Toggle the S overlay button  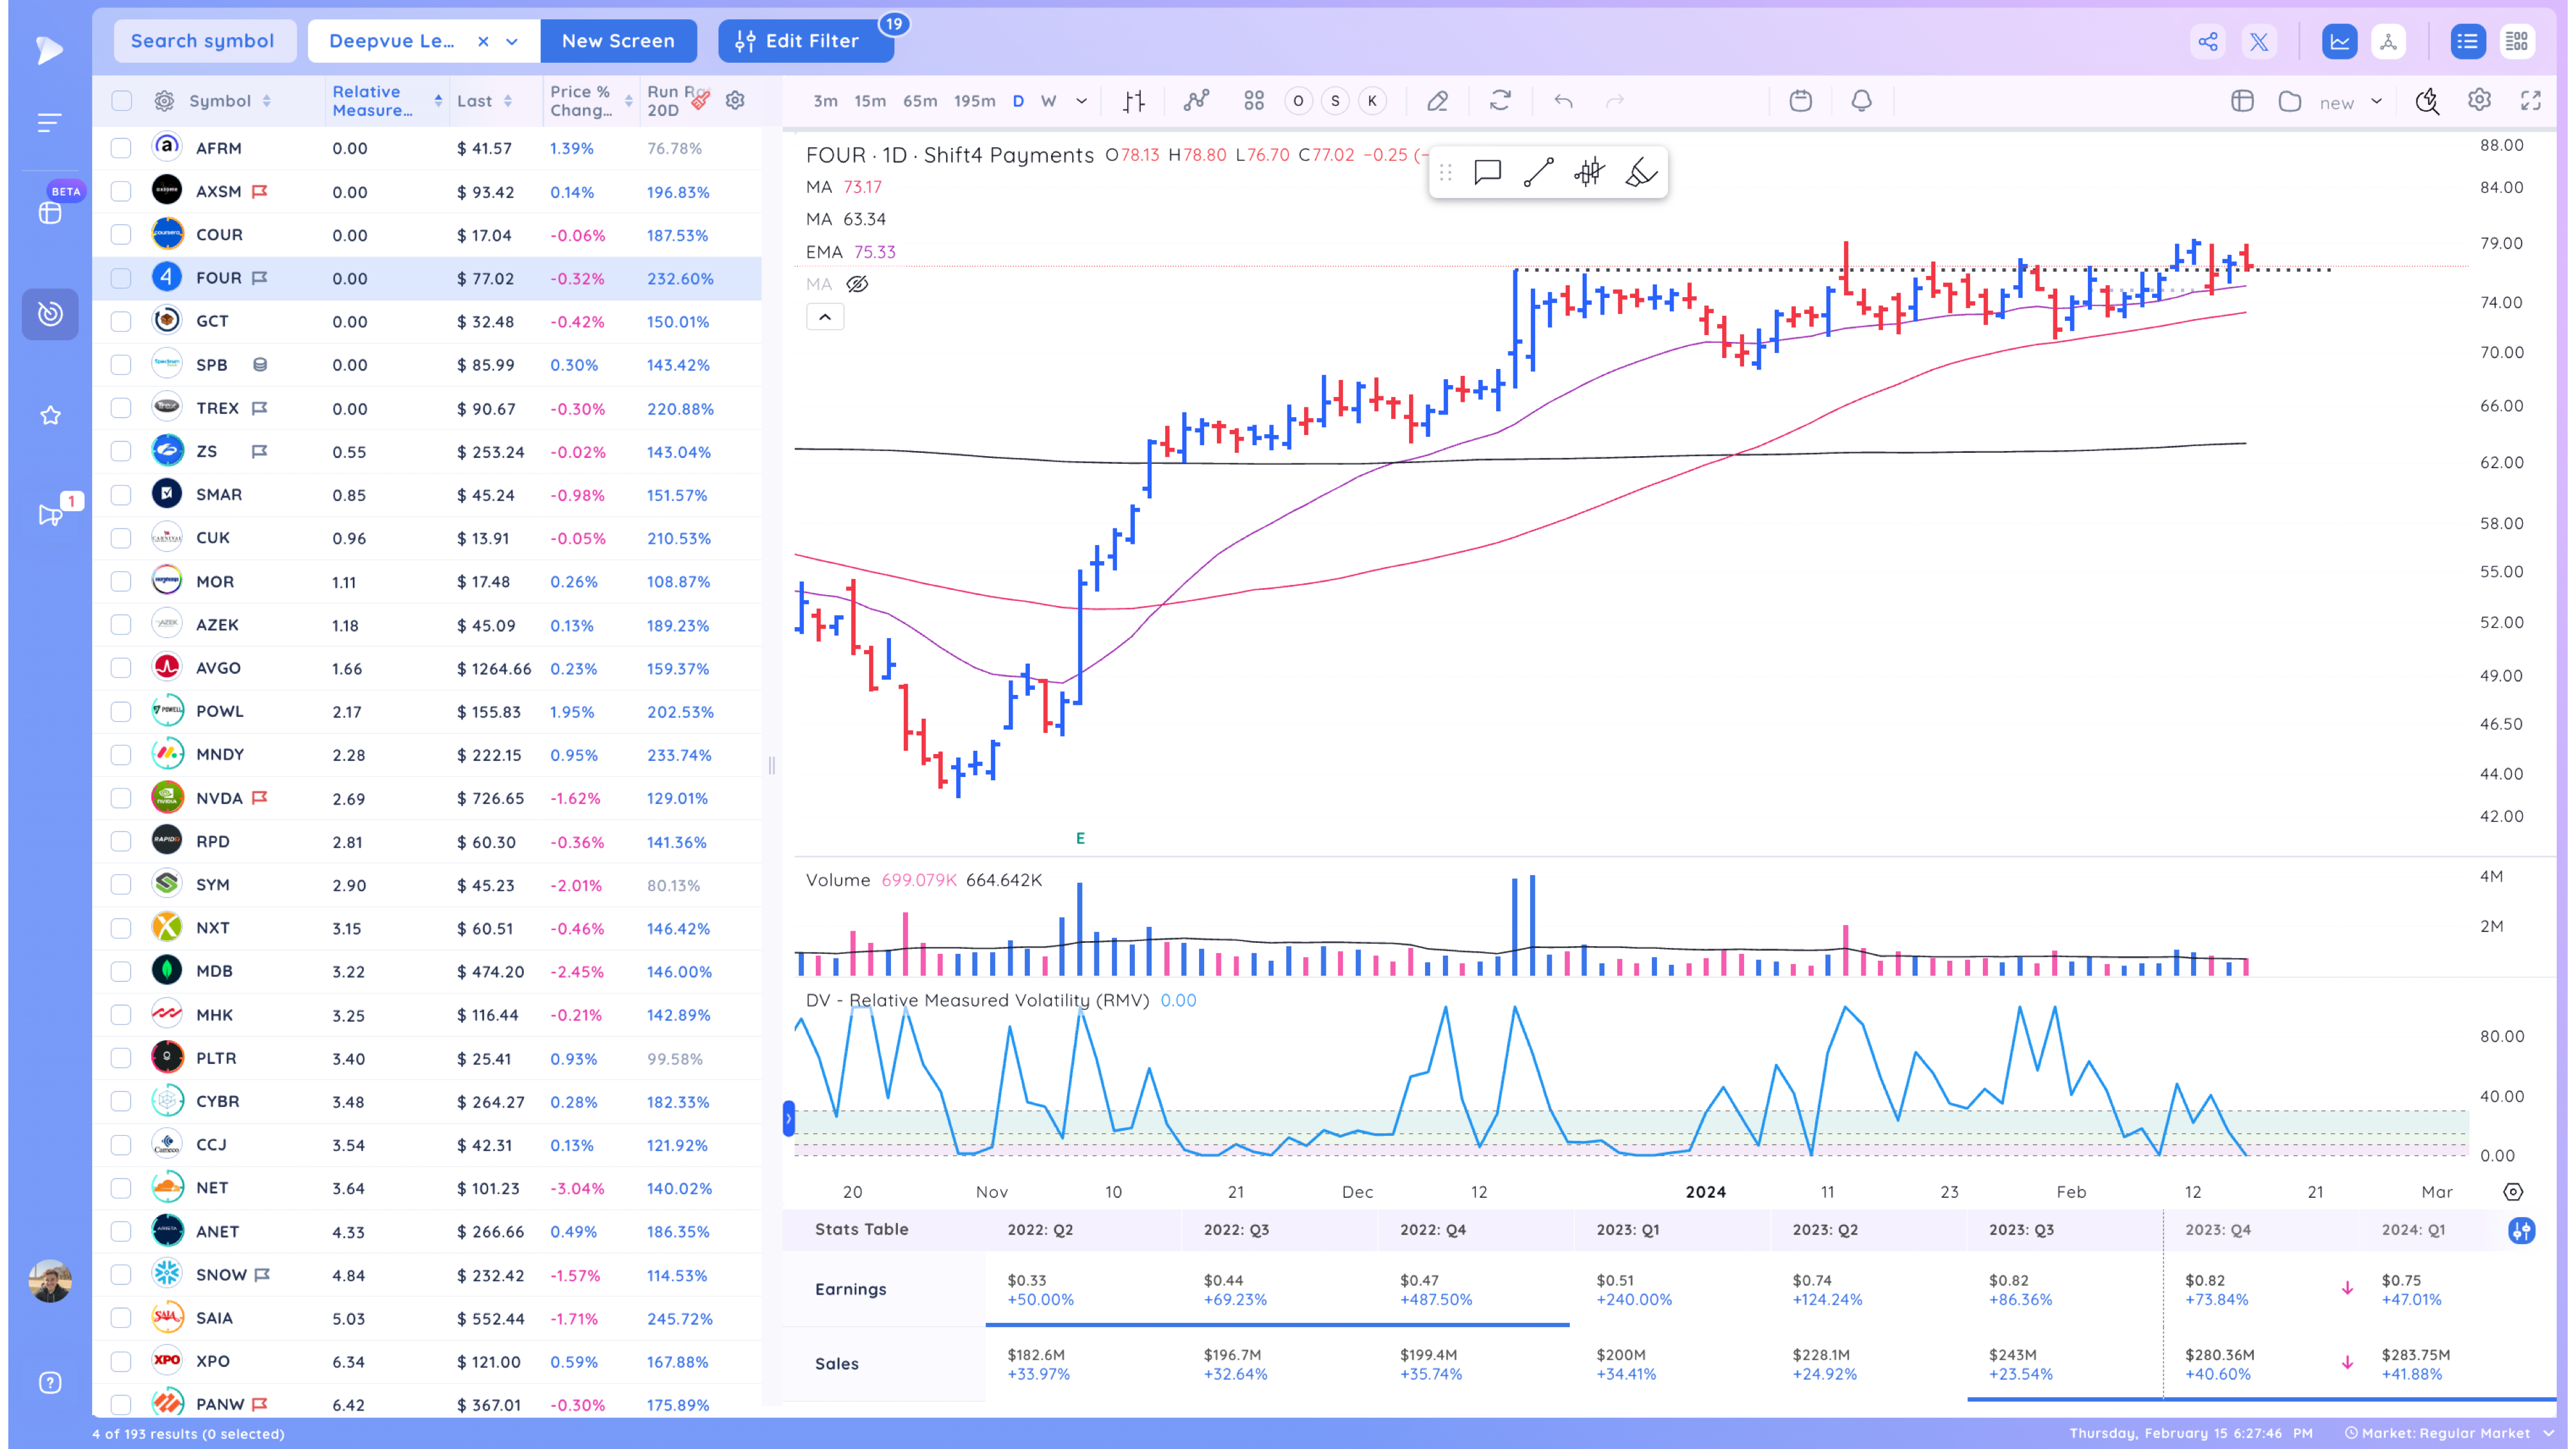click(x=1335, y=101)
